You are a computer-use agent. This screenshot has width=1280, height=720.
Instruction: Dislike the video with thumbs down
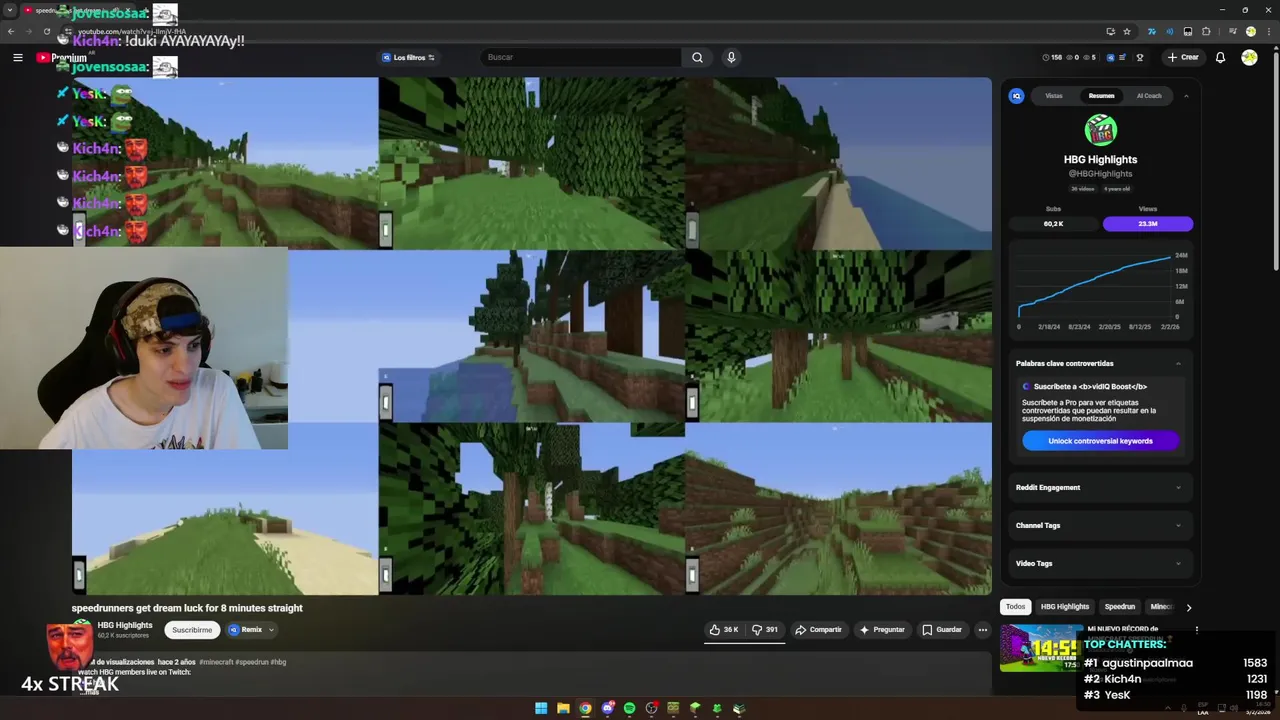tap(765, 630)
